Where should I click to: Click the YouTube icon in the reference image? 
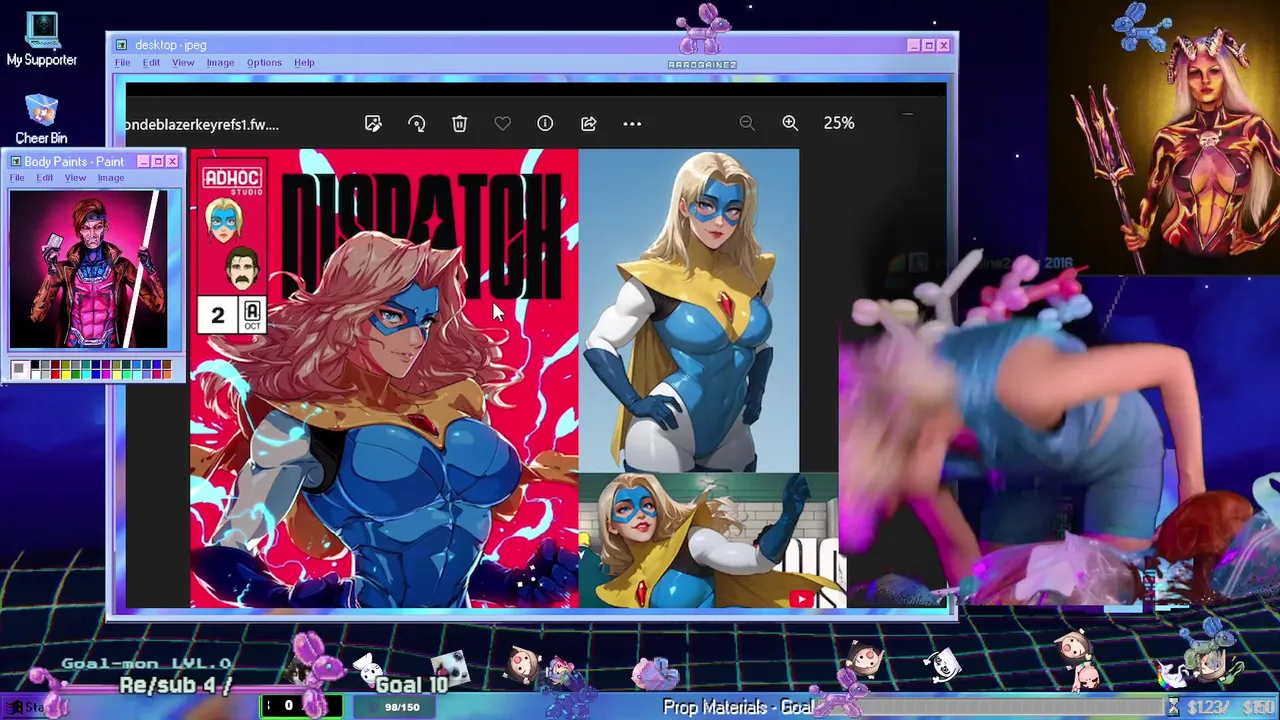[x=801, y=599]
